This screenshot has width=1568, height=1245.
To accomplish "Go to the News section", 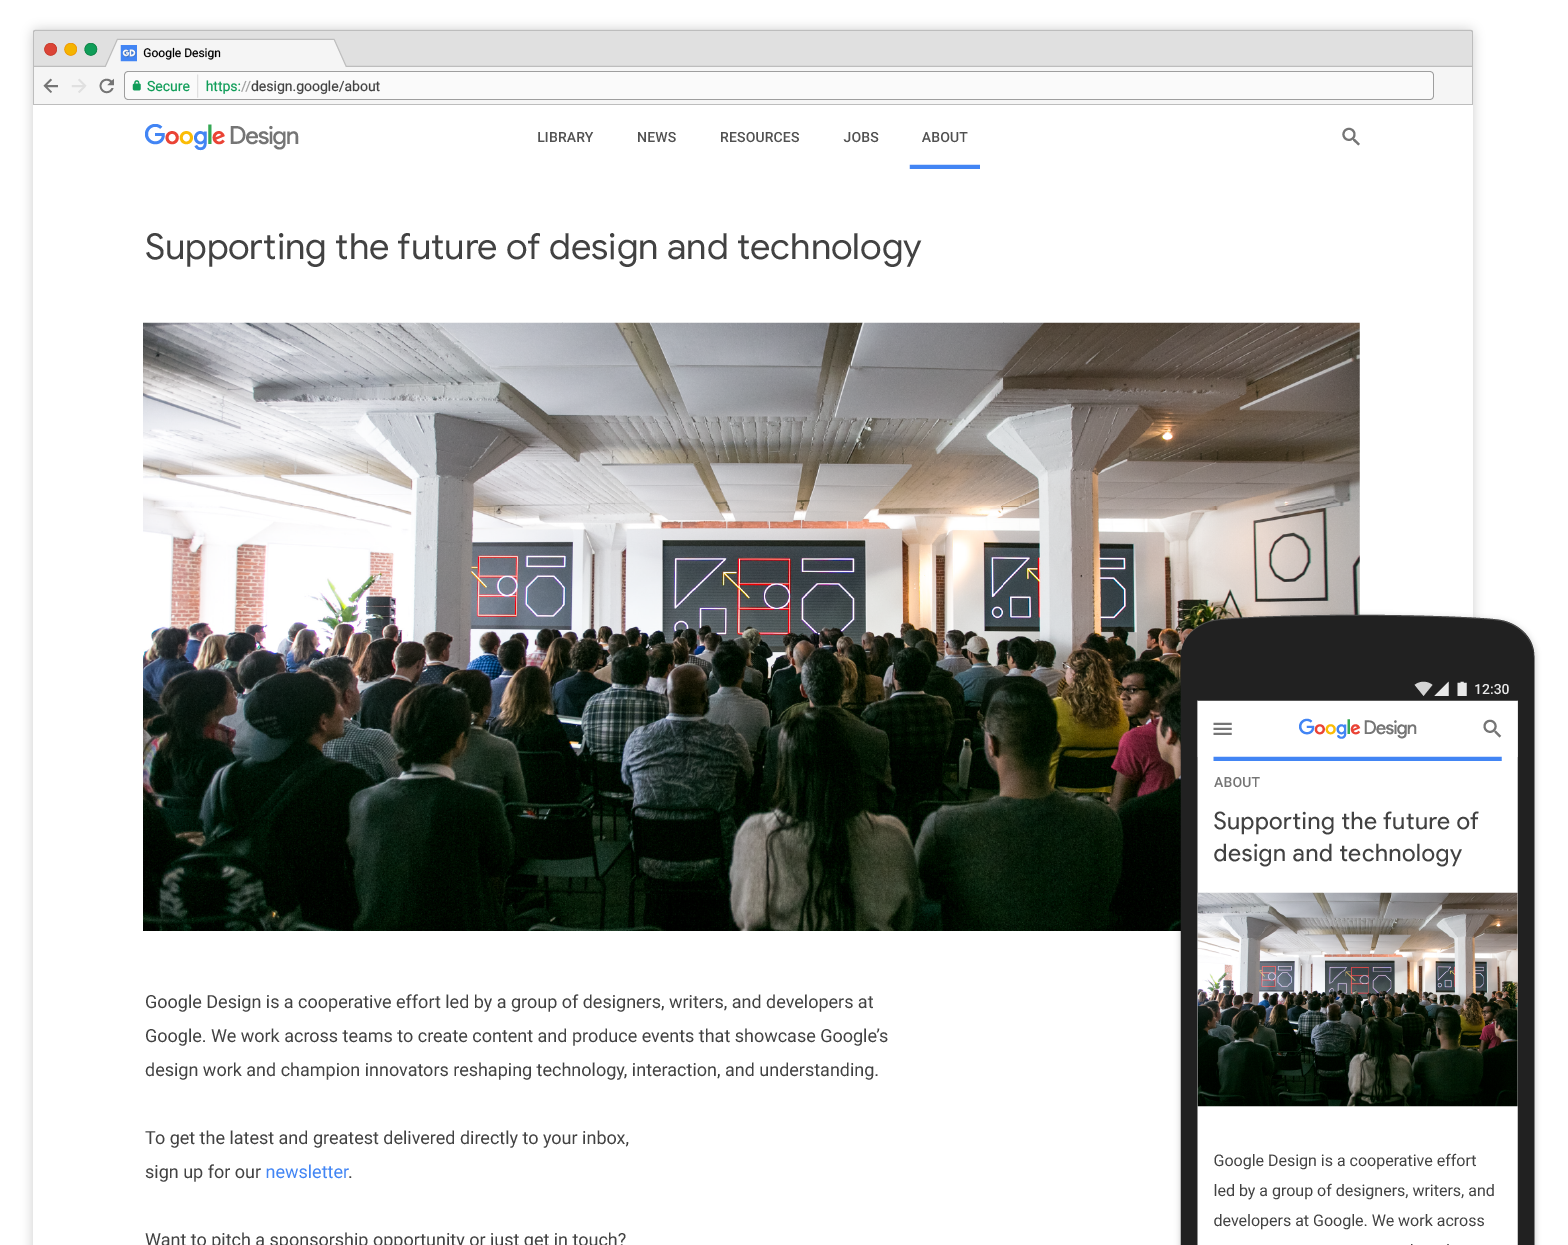I will (657, 137).
